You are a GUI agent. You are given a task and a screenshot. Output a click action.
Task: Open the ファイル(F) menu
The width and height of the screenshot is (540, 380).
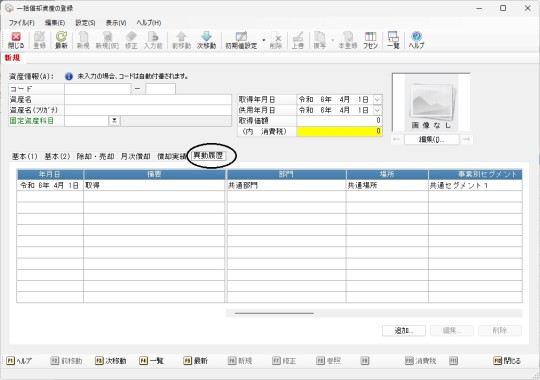tap(22, 23)
